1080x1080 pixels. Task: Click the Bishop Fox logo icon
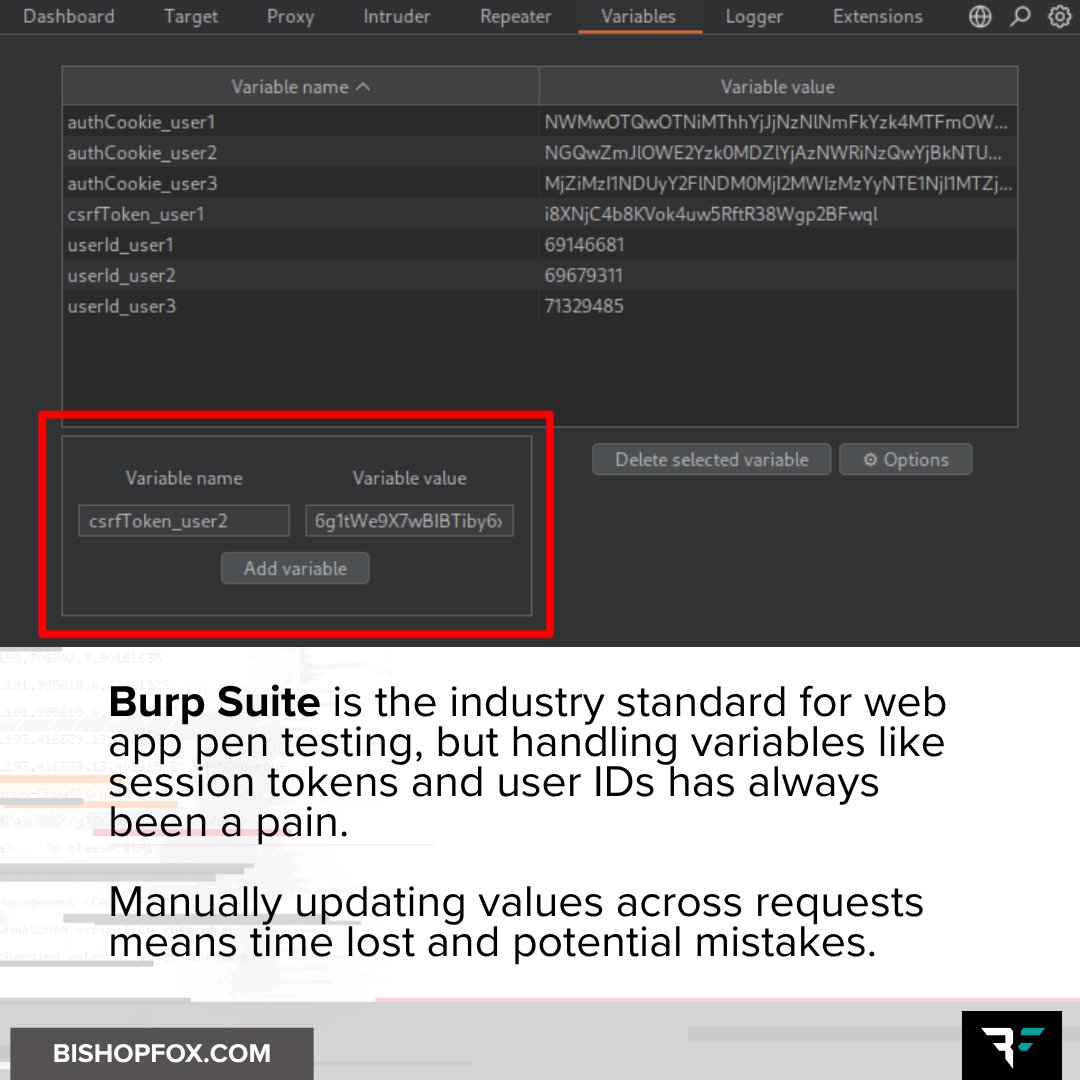pyautogui.click(x=1012, y=1046)
